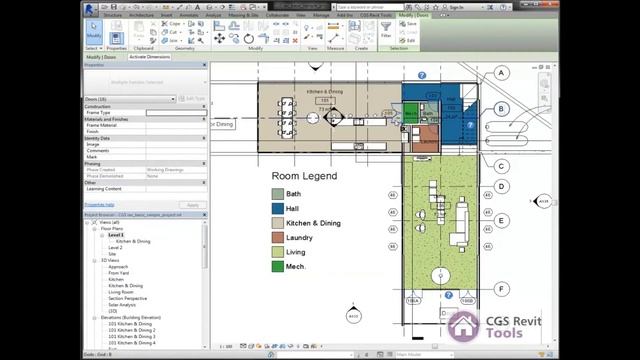Collapse the Views (all) tree node
This screenshot has width=640, height=360.
pos(87,222)
